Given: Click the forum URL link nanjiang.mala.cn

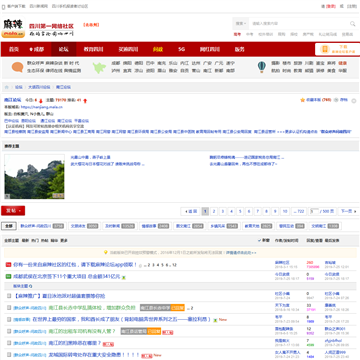Looking at the screenshot, I should tap(42, 107).
